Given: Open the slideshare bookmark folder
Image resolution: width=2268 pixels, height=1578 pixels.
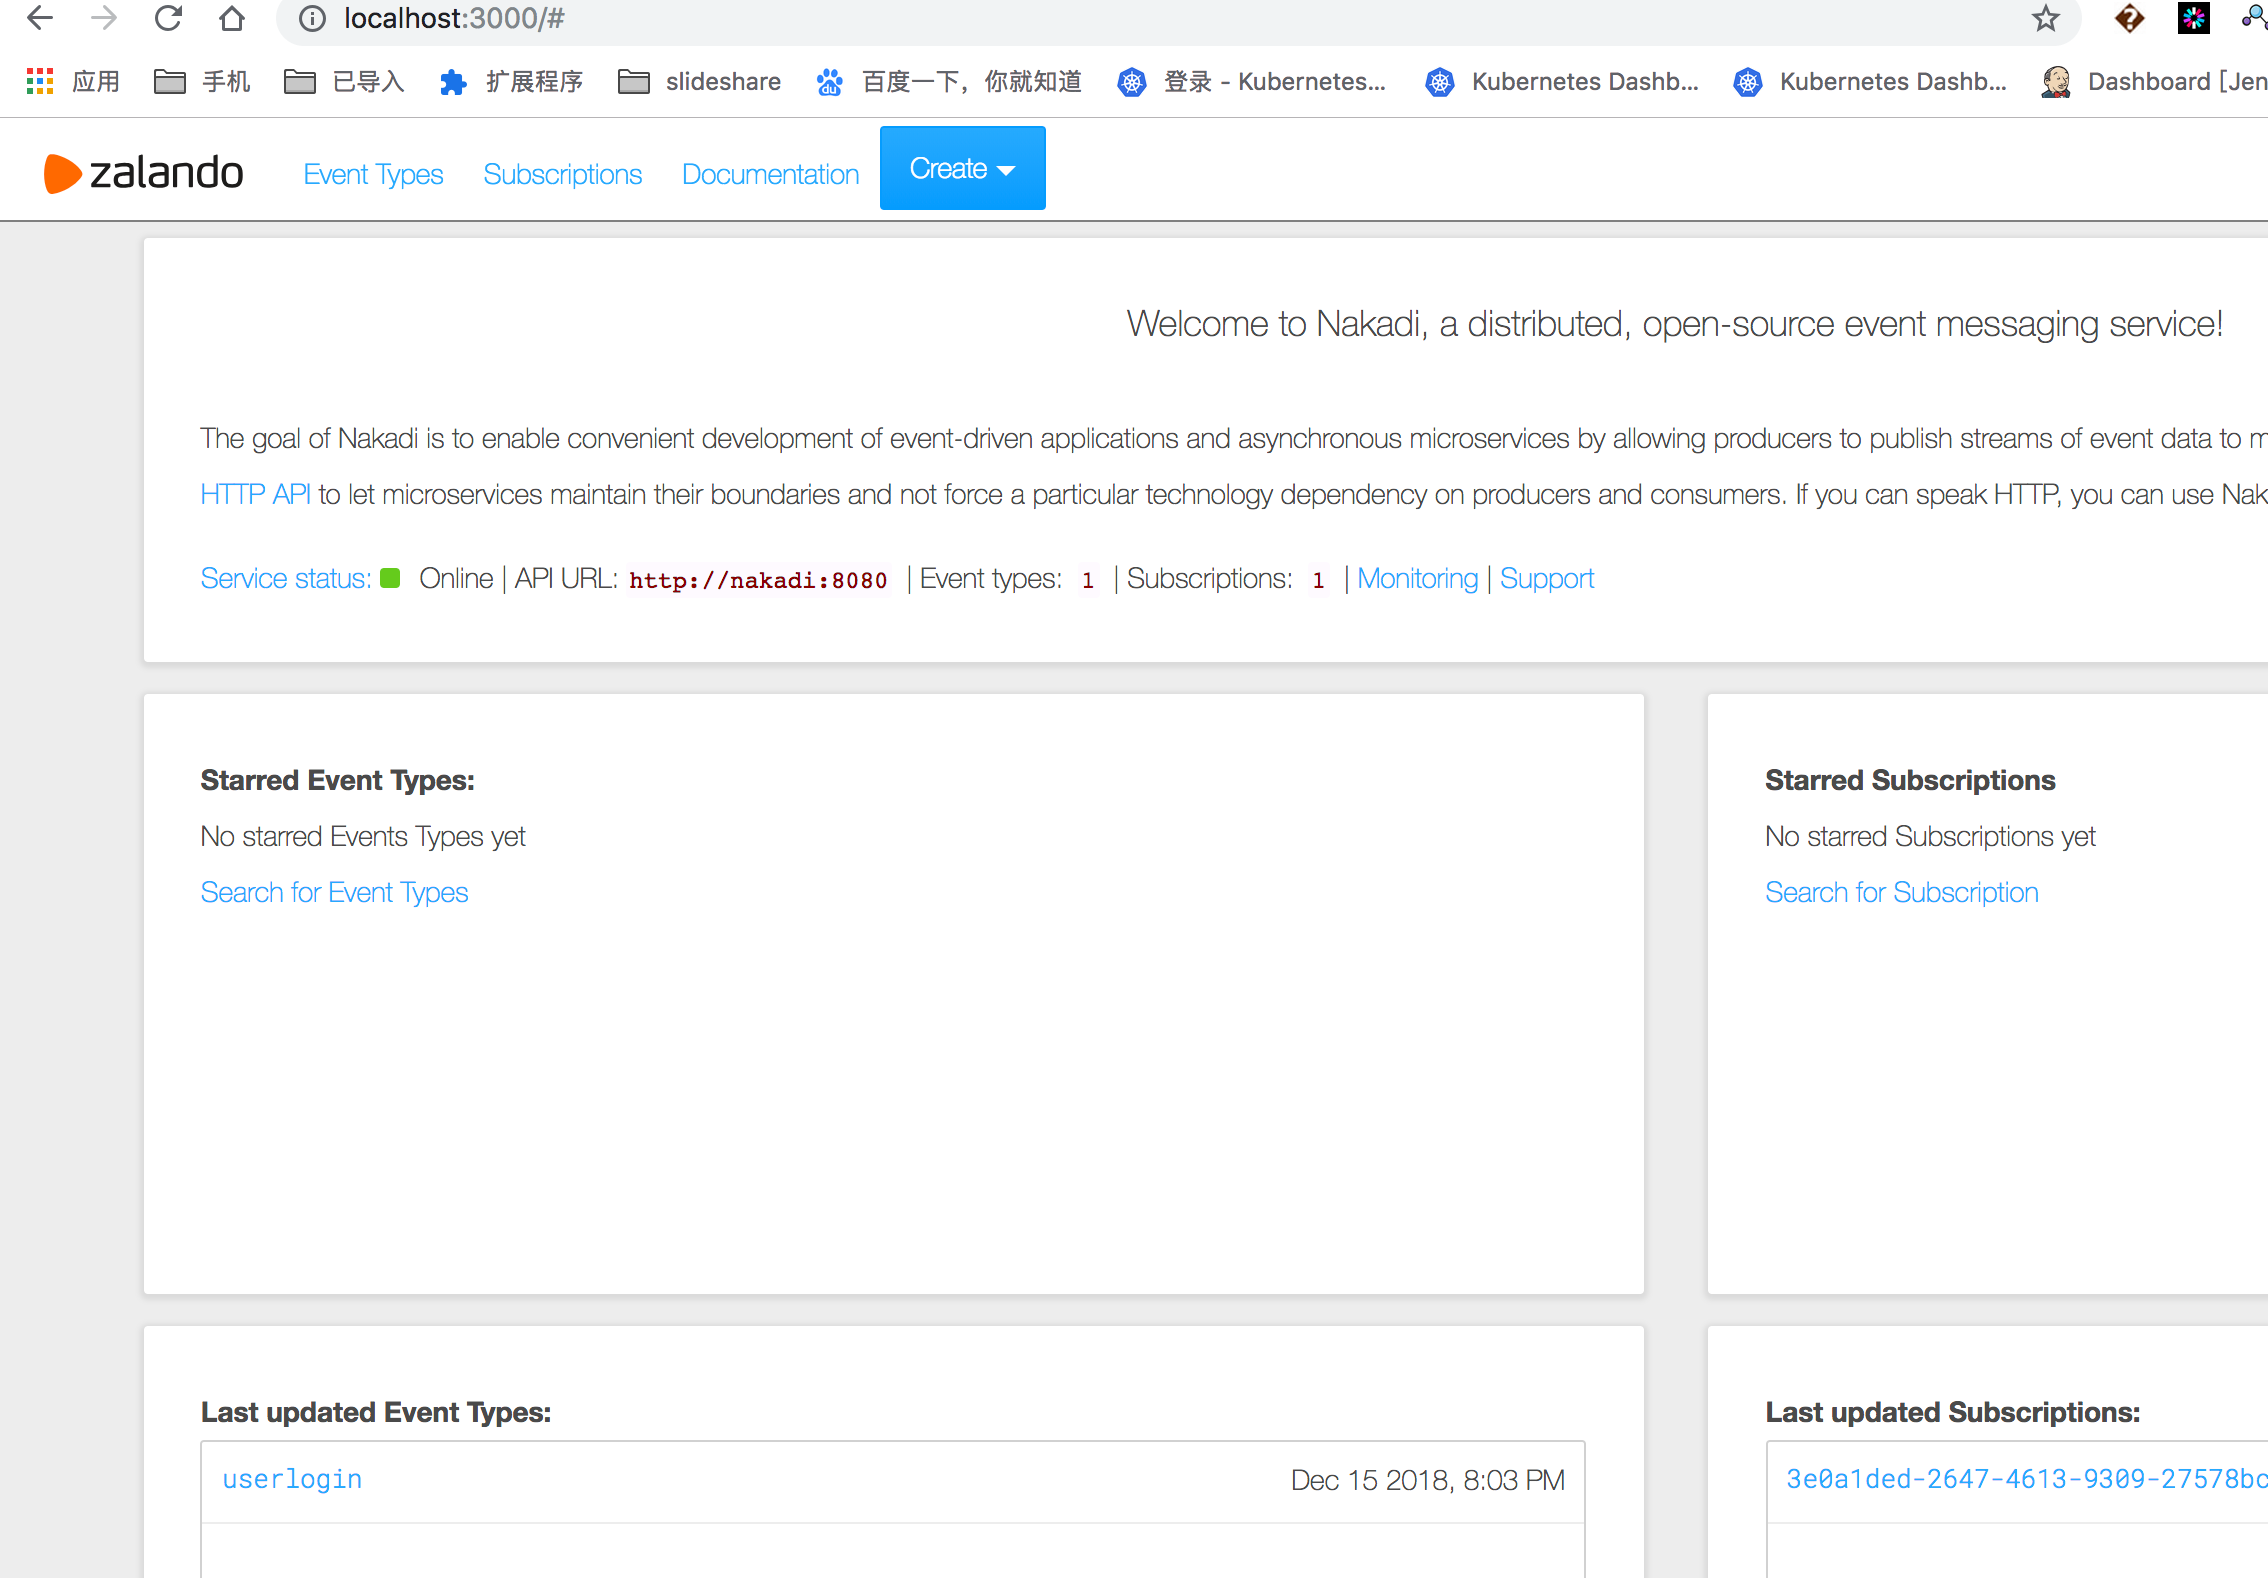Looking at the screenshot, I should [700, 81].
